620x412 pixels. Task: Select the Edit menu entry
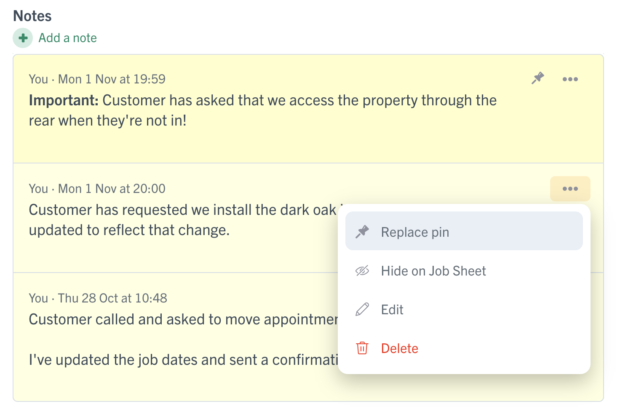coord(464,309)
